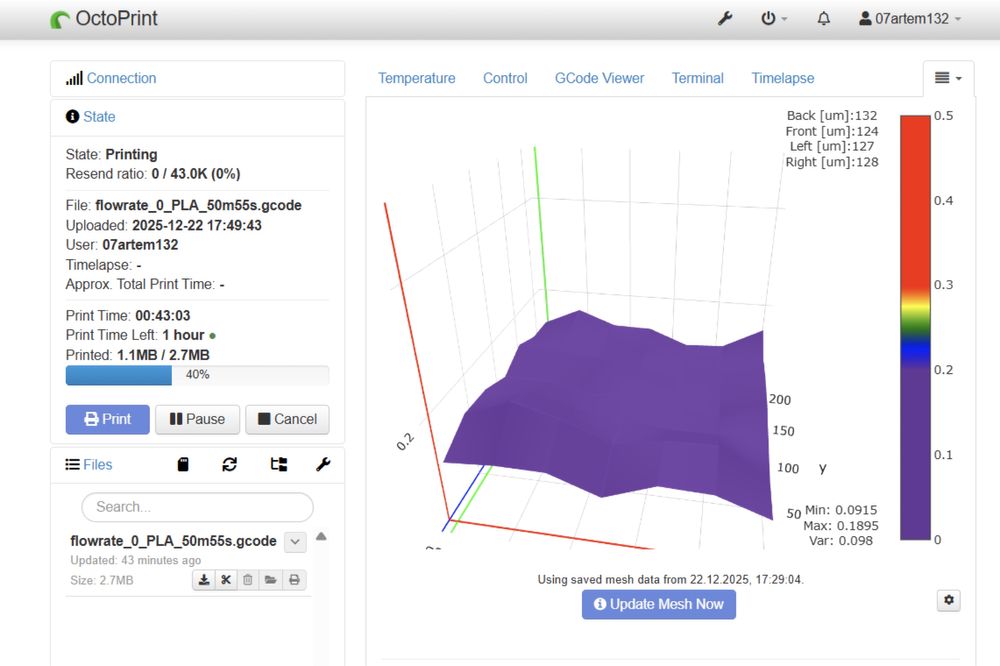
Task: Click the printer icon for the gcode file
Action: pyautogui.click(x=294, y=580)
